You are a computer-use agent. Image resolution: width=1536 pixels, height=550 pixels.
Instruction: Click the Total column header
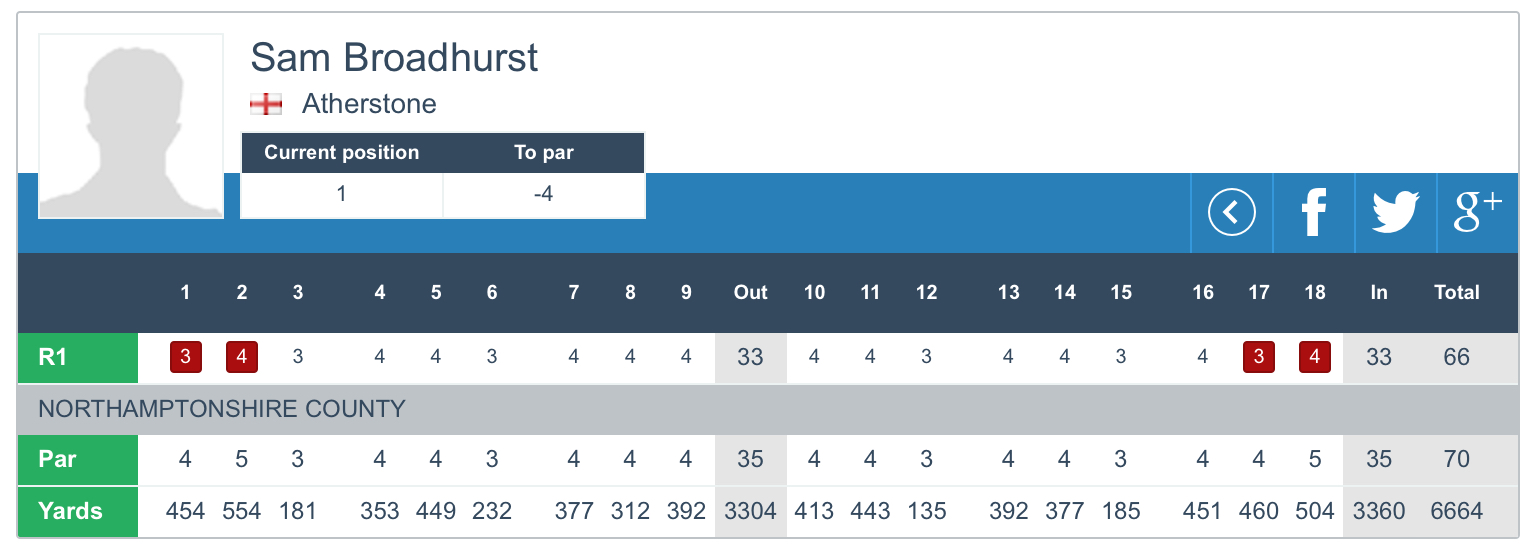tap(1456, 292)
